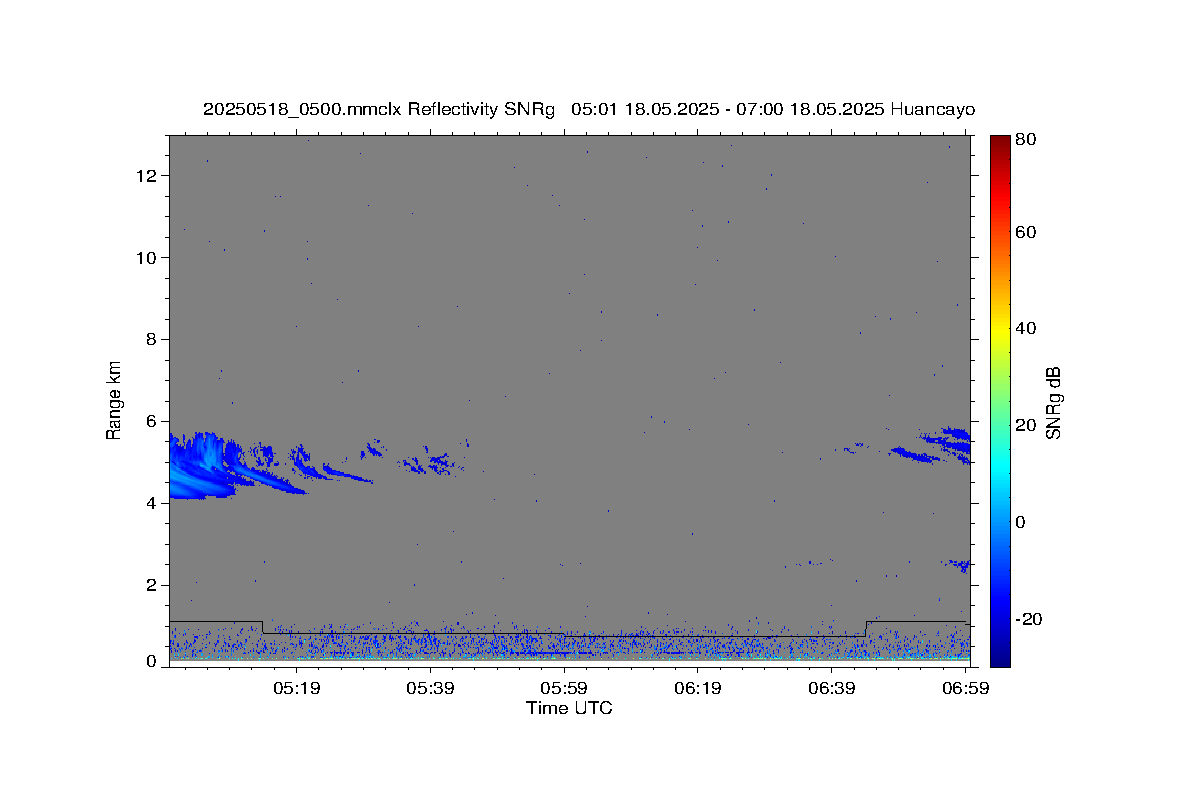Click the 'Huancayo' station name in title
Viewport: 1200px width, 800px height.
(932, 109)
